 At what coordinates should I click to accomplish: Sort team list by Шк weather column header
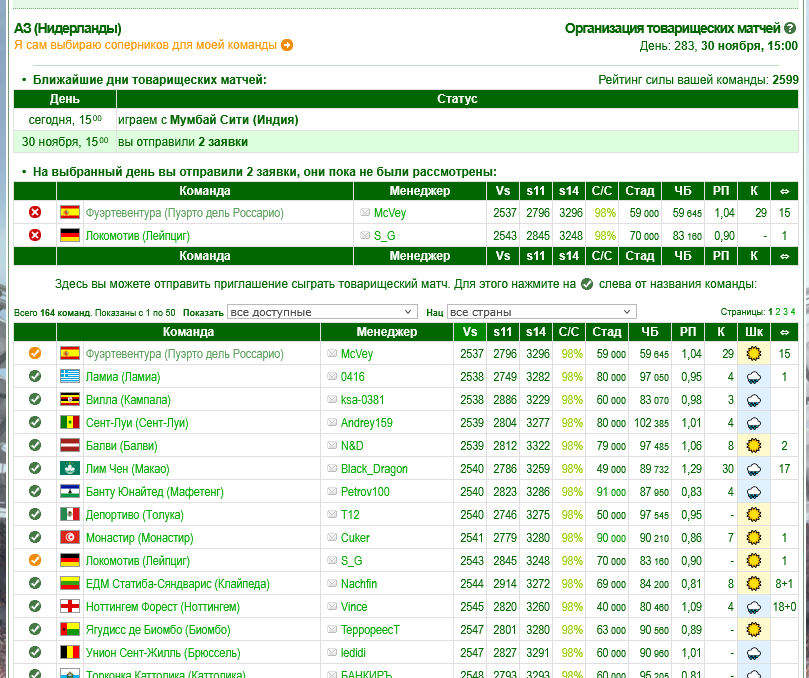click(x=754, y=332)
